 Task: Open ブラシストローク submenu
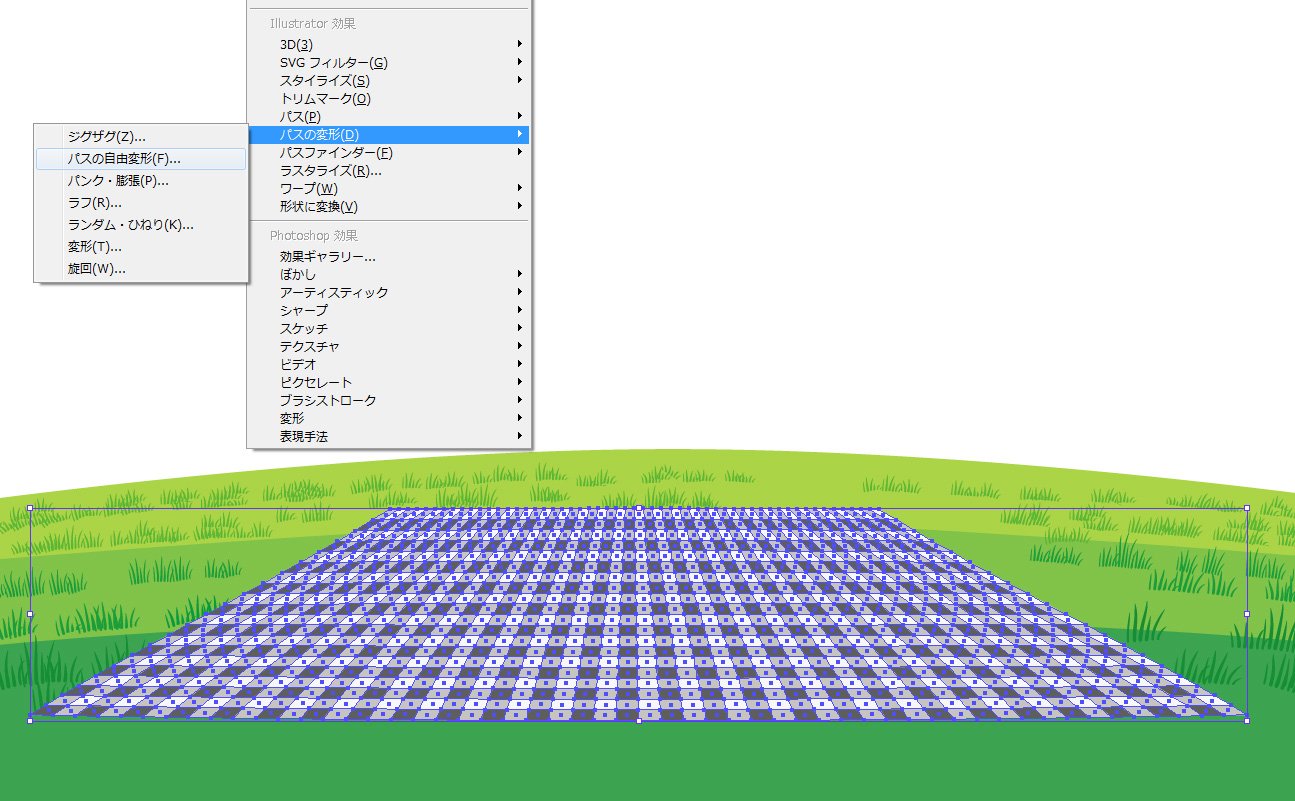pos(389,400)
